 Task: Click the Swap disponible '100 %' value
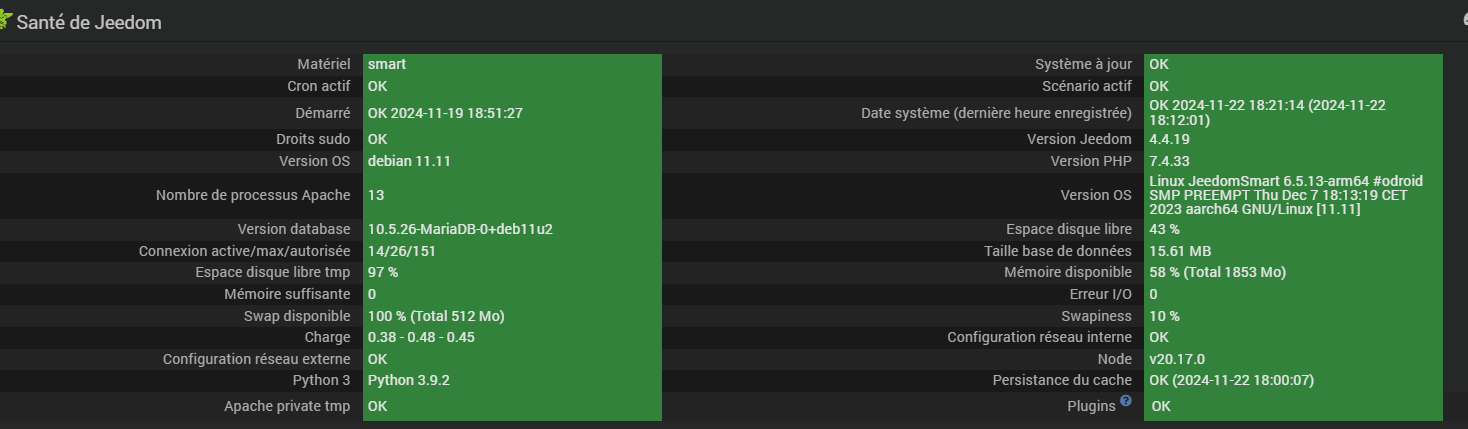pyautogui.click(x=436, y=316)
